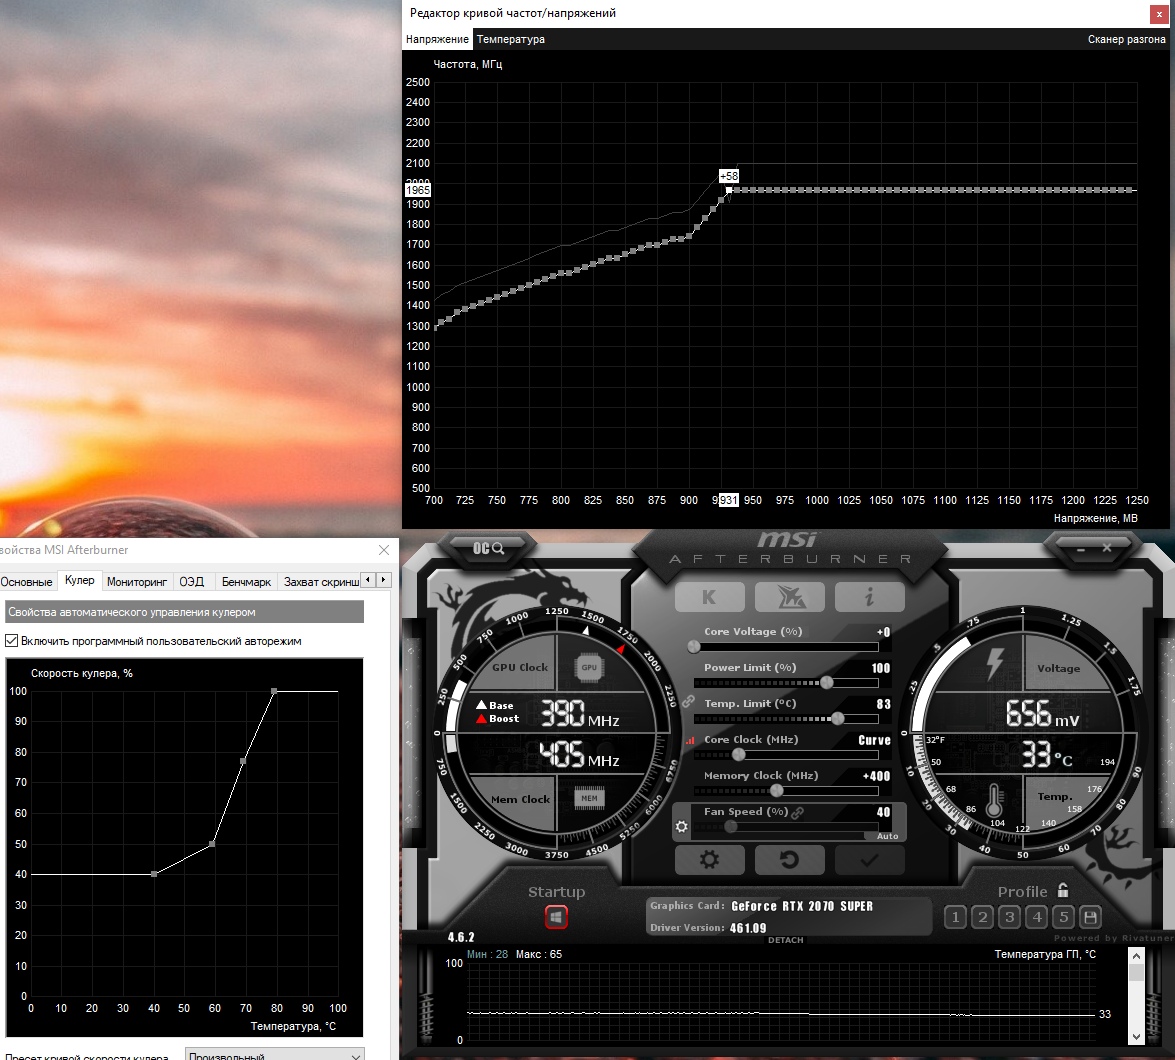Click the MEM chip icon in gauge
The image size is (1175, 1060).
click(x=589, y=799)
